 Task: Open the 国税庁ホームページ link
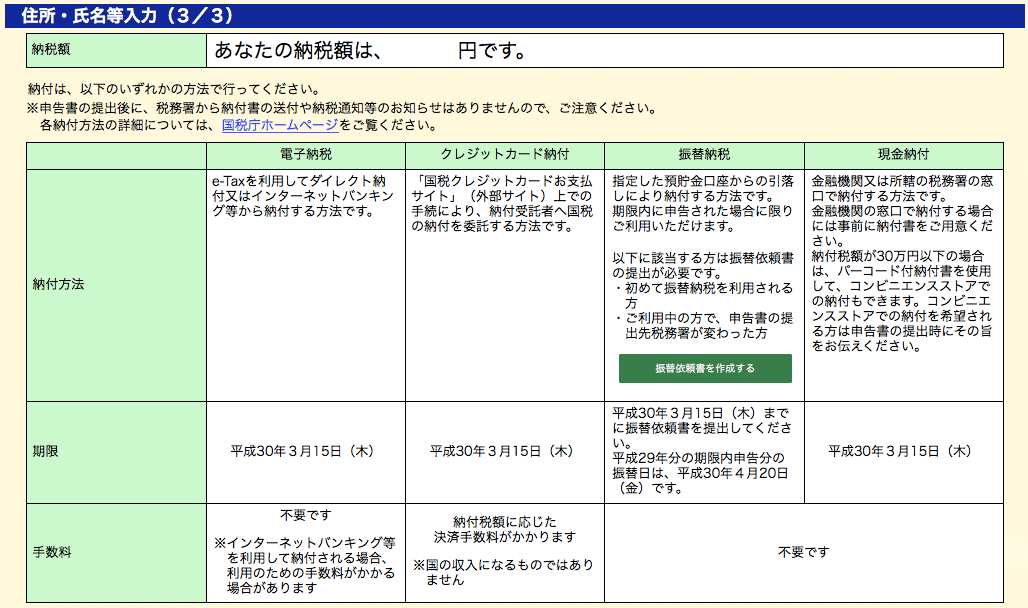(x=279, y=126)
